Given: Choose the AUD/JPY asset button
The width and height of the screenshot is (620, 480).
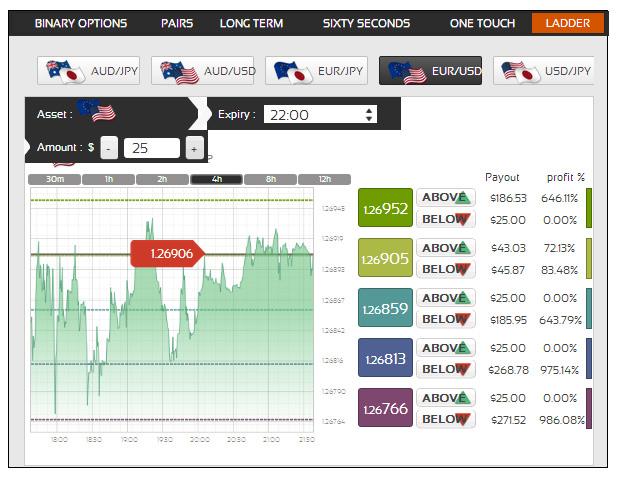Looking at the screenshot, I should tap(89, 71).
